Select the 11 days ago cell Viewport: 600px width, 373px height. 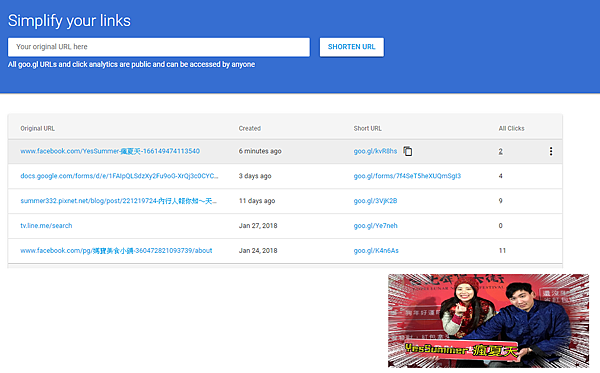pyautogui.click(x=257, y=201)
